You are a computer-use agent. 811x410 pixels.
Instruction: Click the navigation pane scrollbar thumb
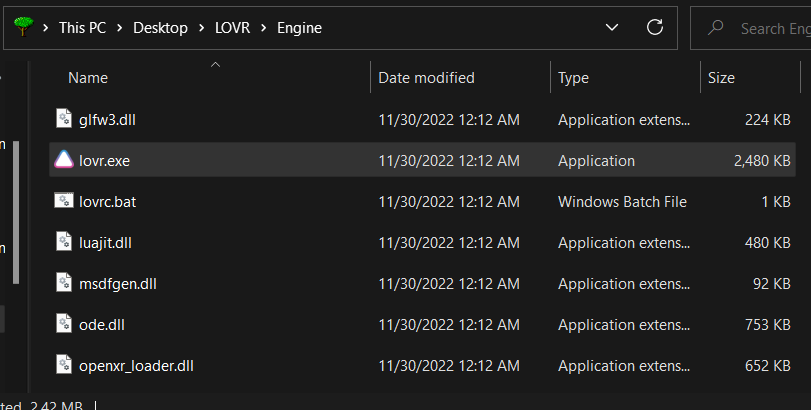(x=16, y=212)
